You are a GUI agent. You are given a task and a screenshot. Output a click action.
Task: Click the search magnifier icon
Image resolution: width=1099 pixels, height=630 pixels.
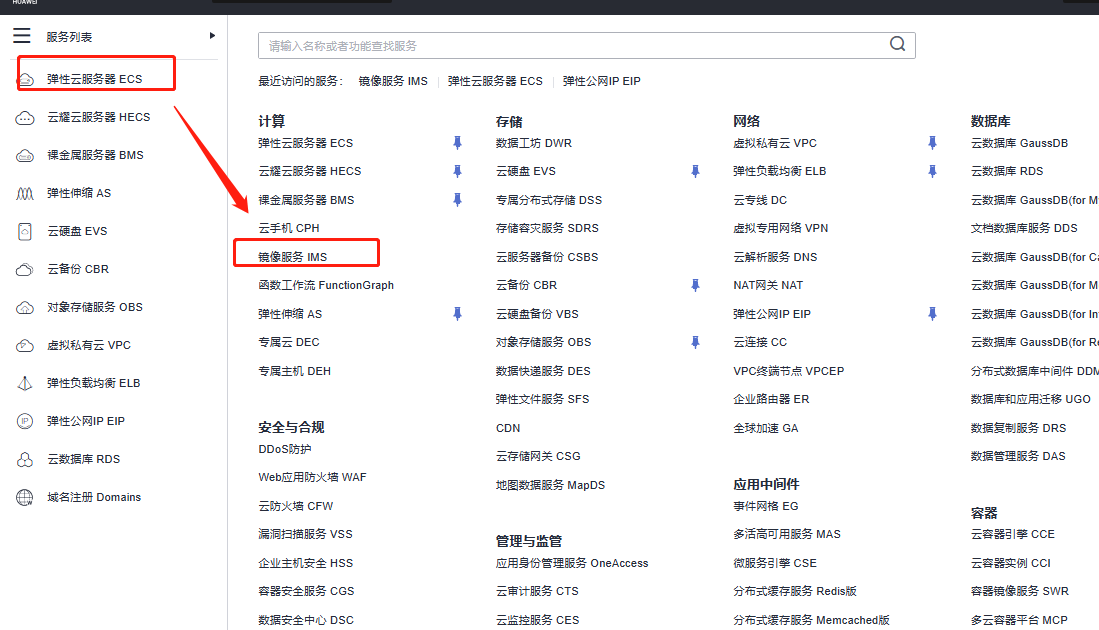[x=897, y=44]
